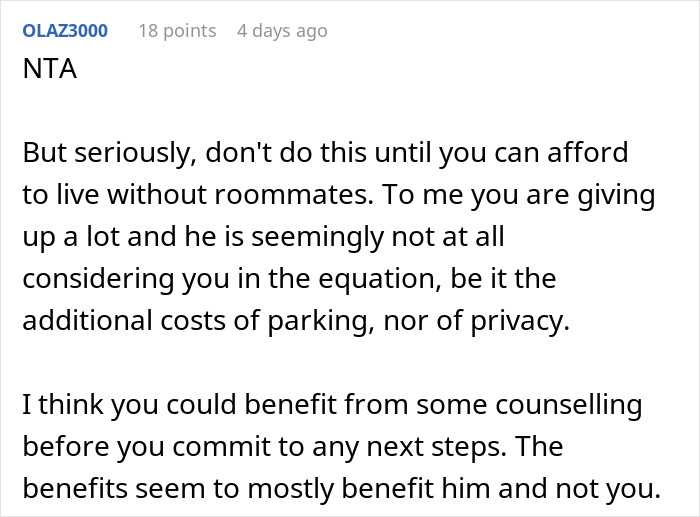Click the last line 'benefits seem to mostly benefit him'
This screenshot has height=517, width=700.
point(342,489)
